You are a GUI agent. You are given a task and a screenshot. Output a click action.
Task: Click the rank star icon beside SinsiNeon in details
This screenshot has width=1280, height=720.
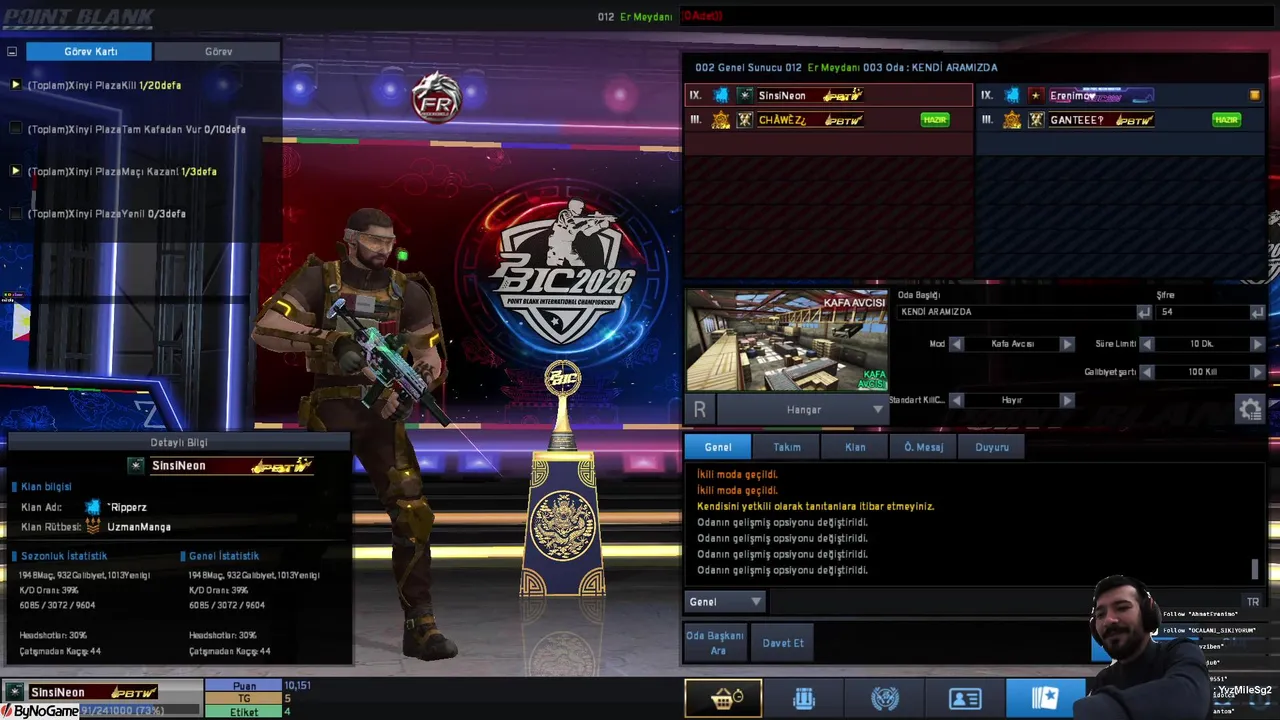(x=136, y=465)
